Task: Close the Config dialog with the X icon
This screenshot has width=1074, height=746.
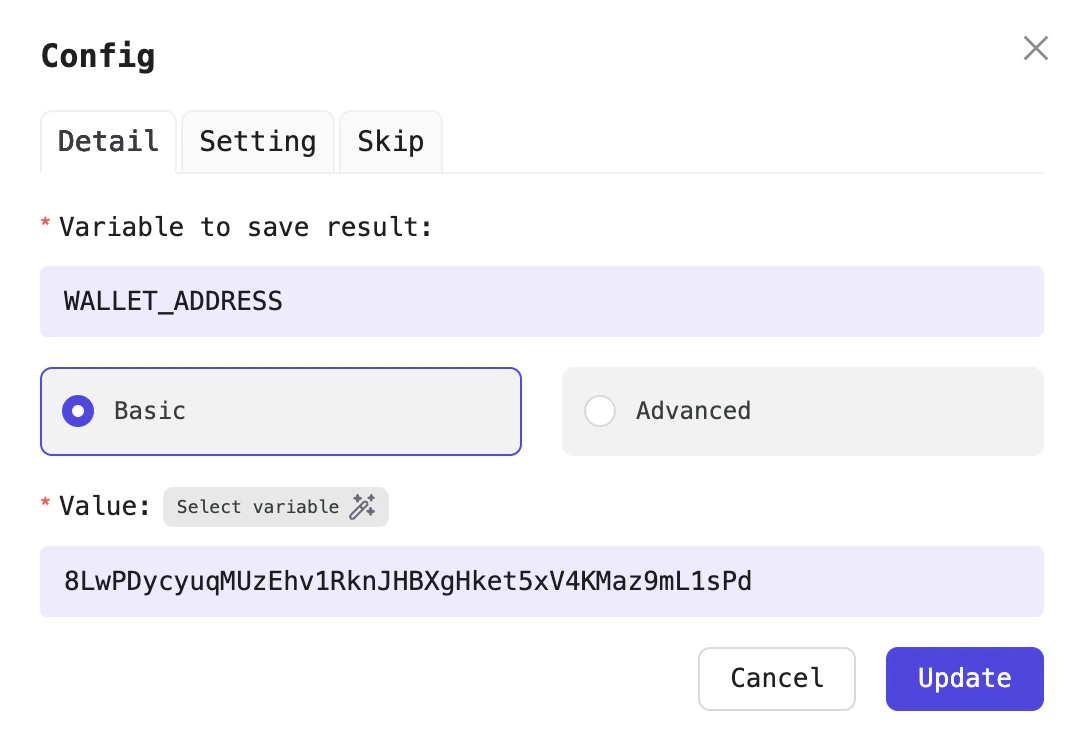Action: tap(1035, 48)
